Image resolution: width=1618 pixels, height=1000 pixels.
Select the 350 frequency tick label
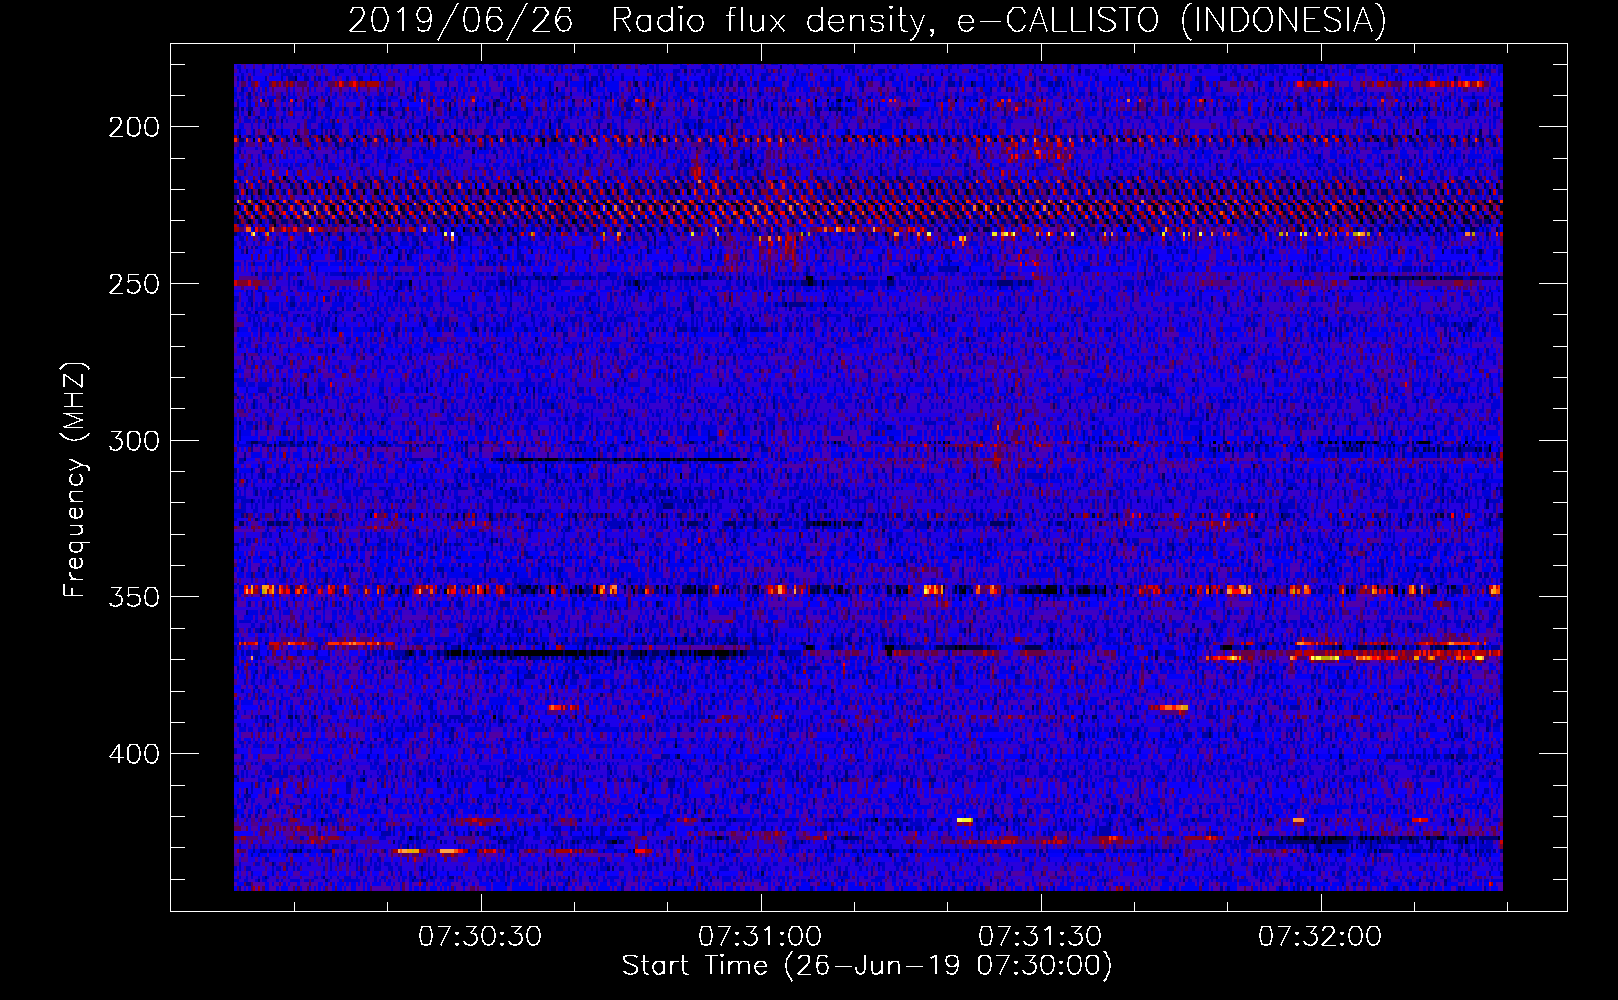(134, 597)
